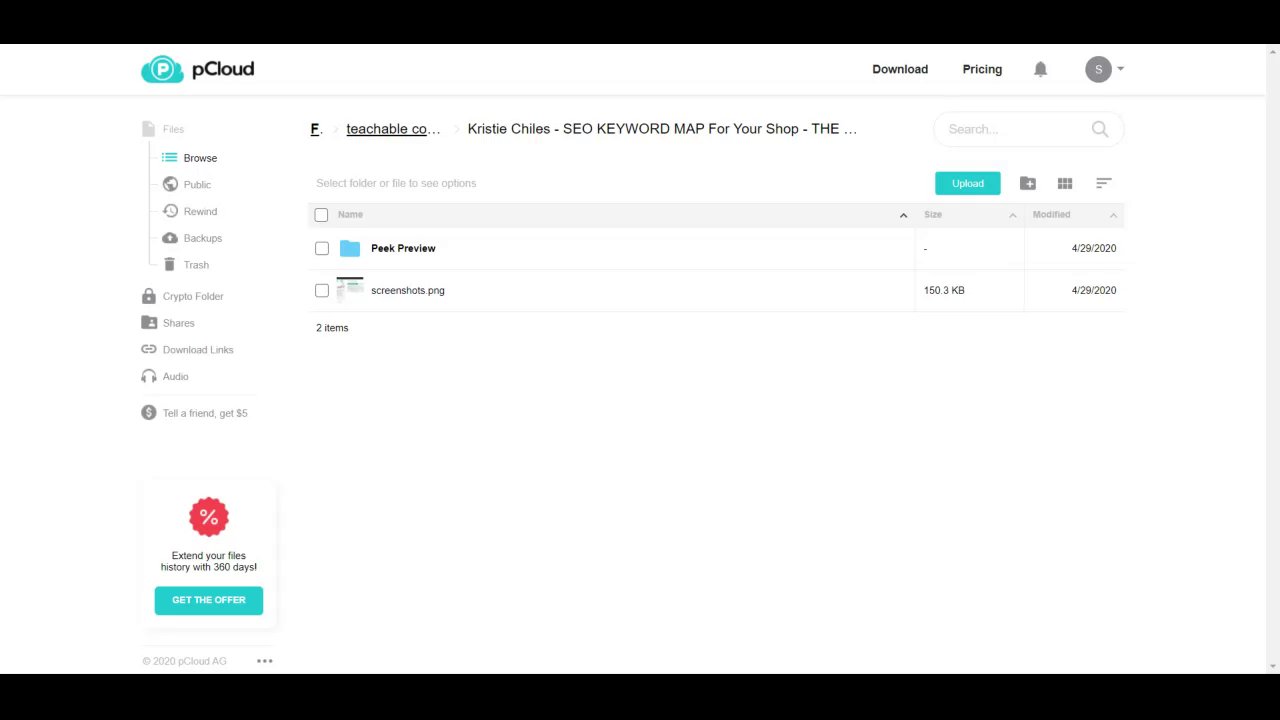This screenshot has width=1280, height=720.
Task: Click the Download Links chain icon
Action: [x=149, y=349]
